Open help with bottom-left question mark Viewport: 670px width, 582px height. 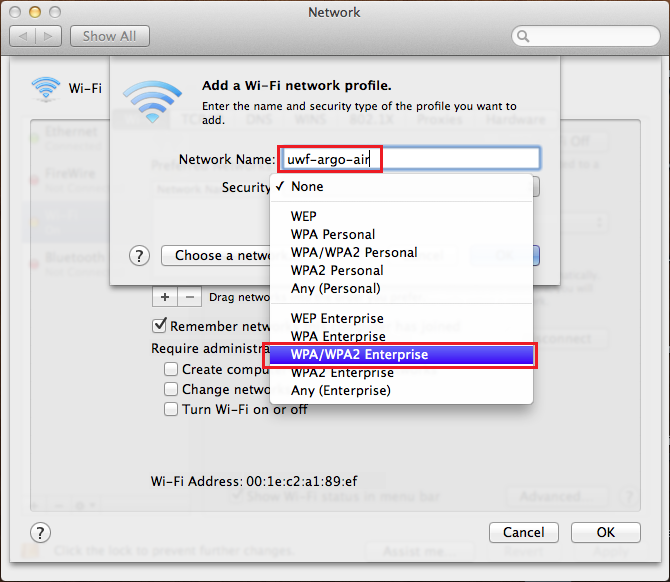(41, 533)
